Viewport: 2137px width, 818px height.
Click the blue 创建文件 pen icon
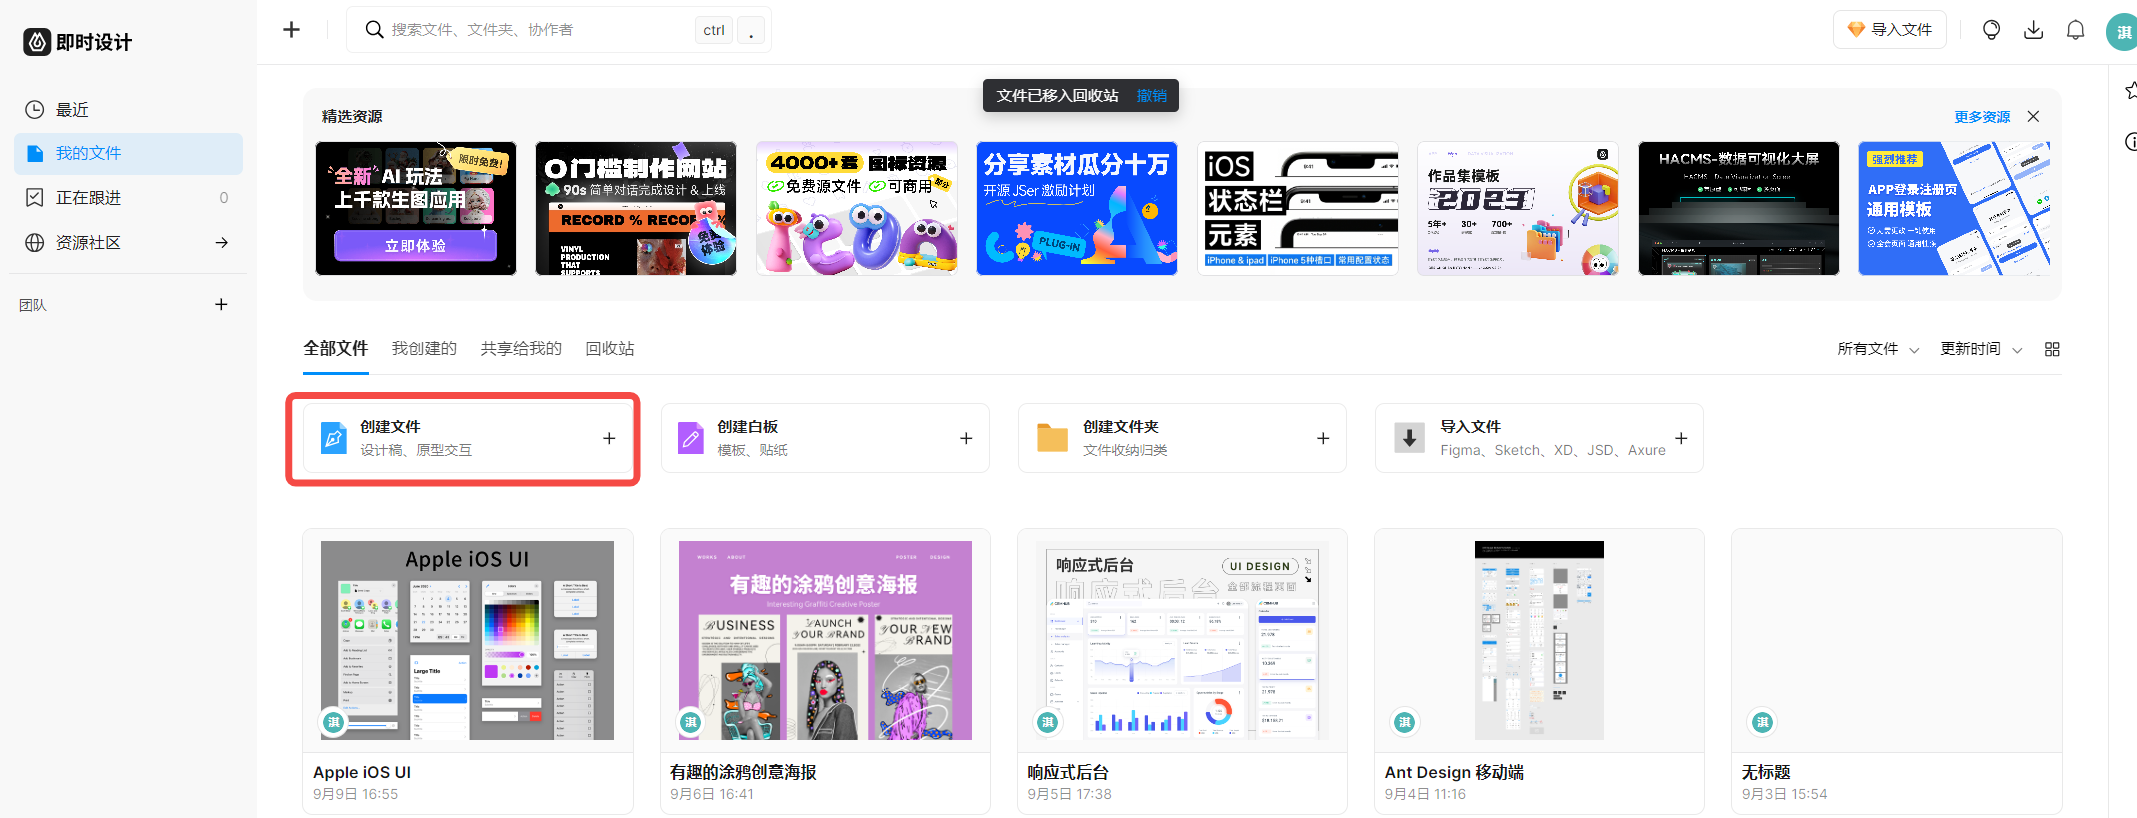334,438
